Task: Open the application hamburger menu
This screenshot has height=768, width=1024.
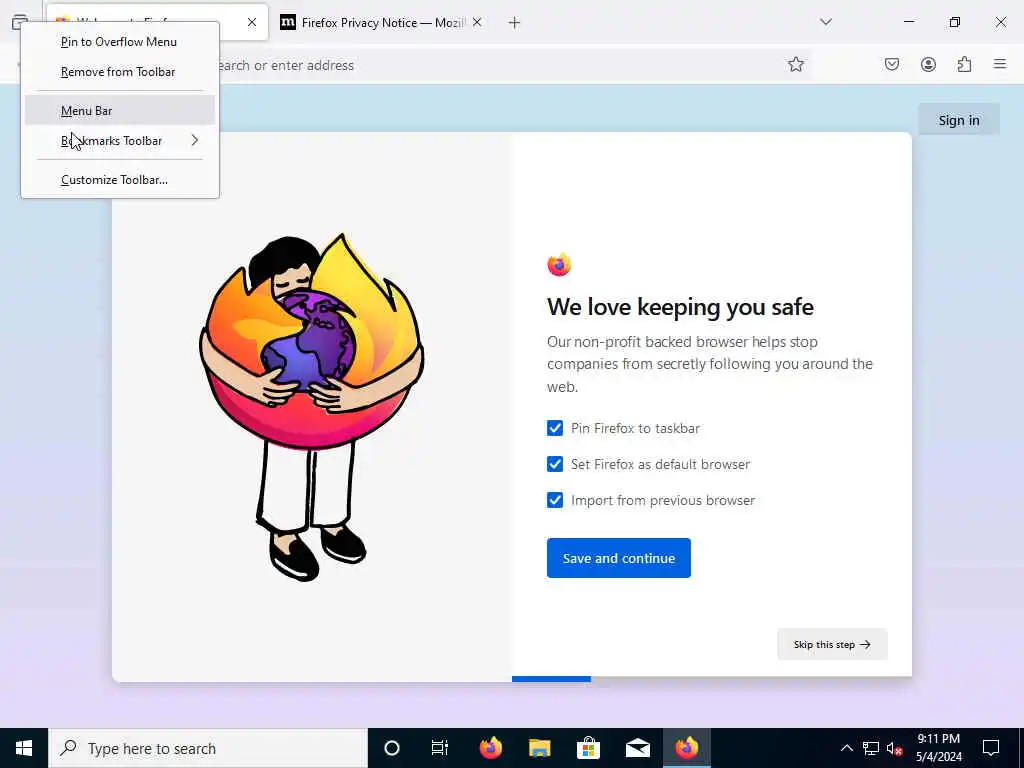Action: click(1000, 63)
